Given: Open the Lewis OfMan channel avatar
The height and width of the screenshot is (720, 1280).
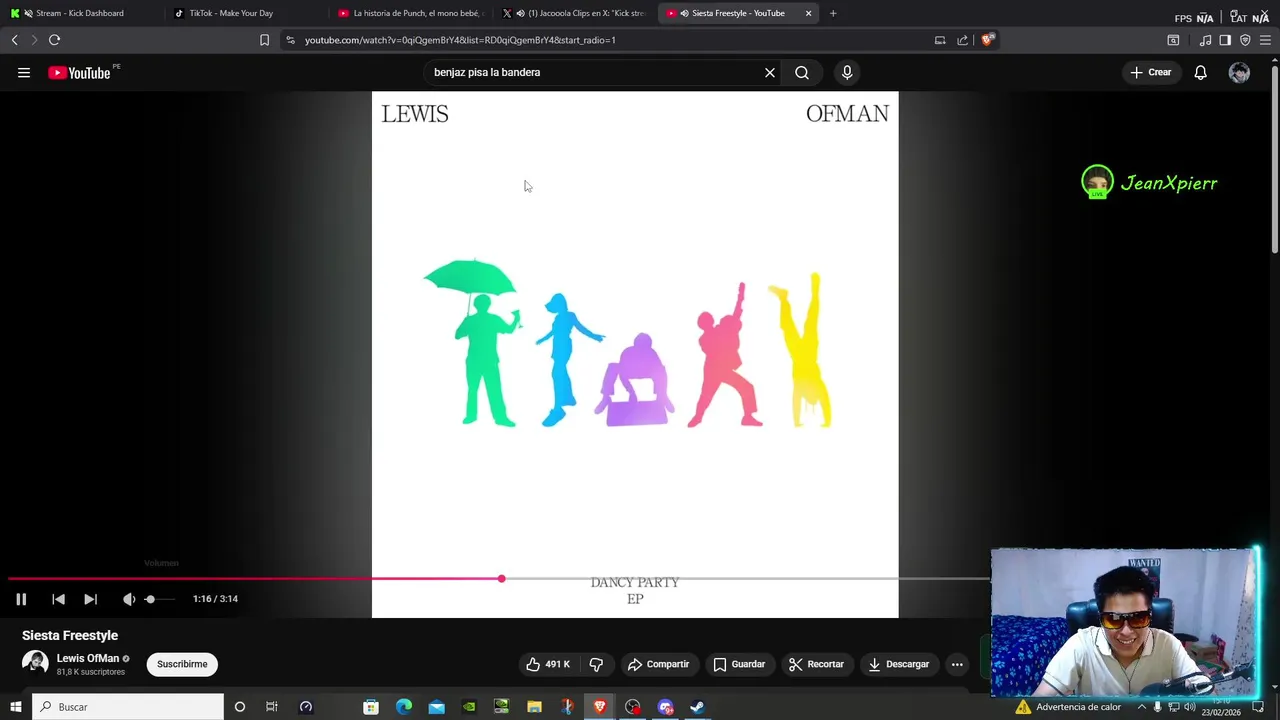Looking at the screenshot, I should tap(35, 663).
